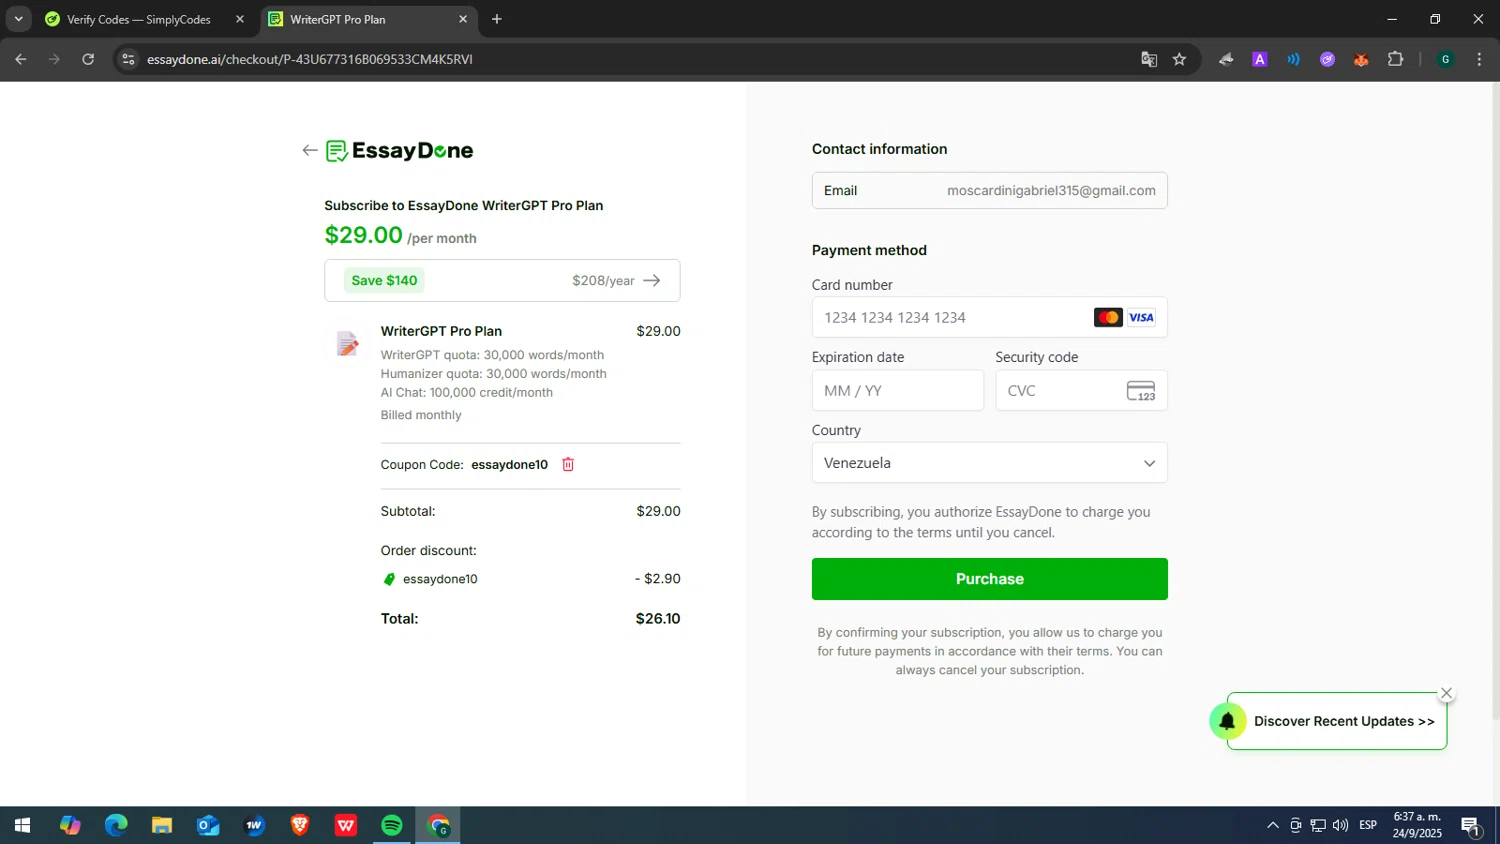Close the WriterGPT Pro Plan tab
Screen dimensions: 1500x844
click(463, 19)
